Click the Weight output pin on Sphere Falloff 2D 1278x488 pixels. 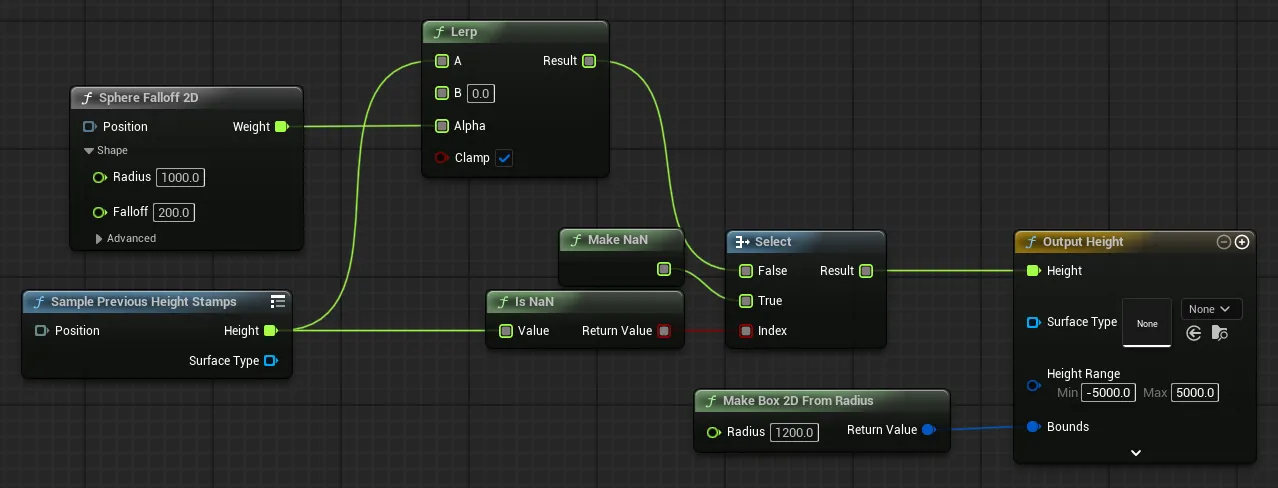(x=281, y=127)
